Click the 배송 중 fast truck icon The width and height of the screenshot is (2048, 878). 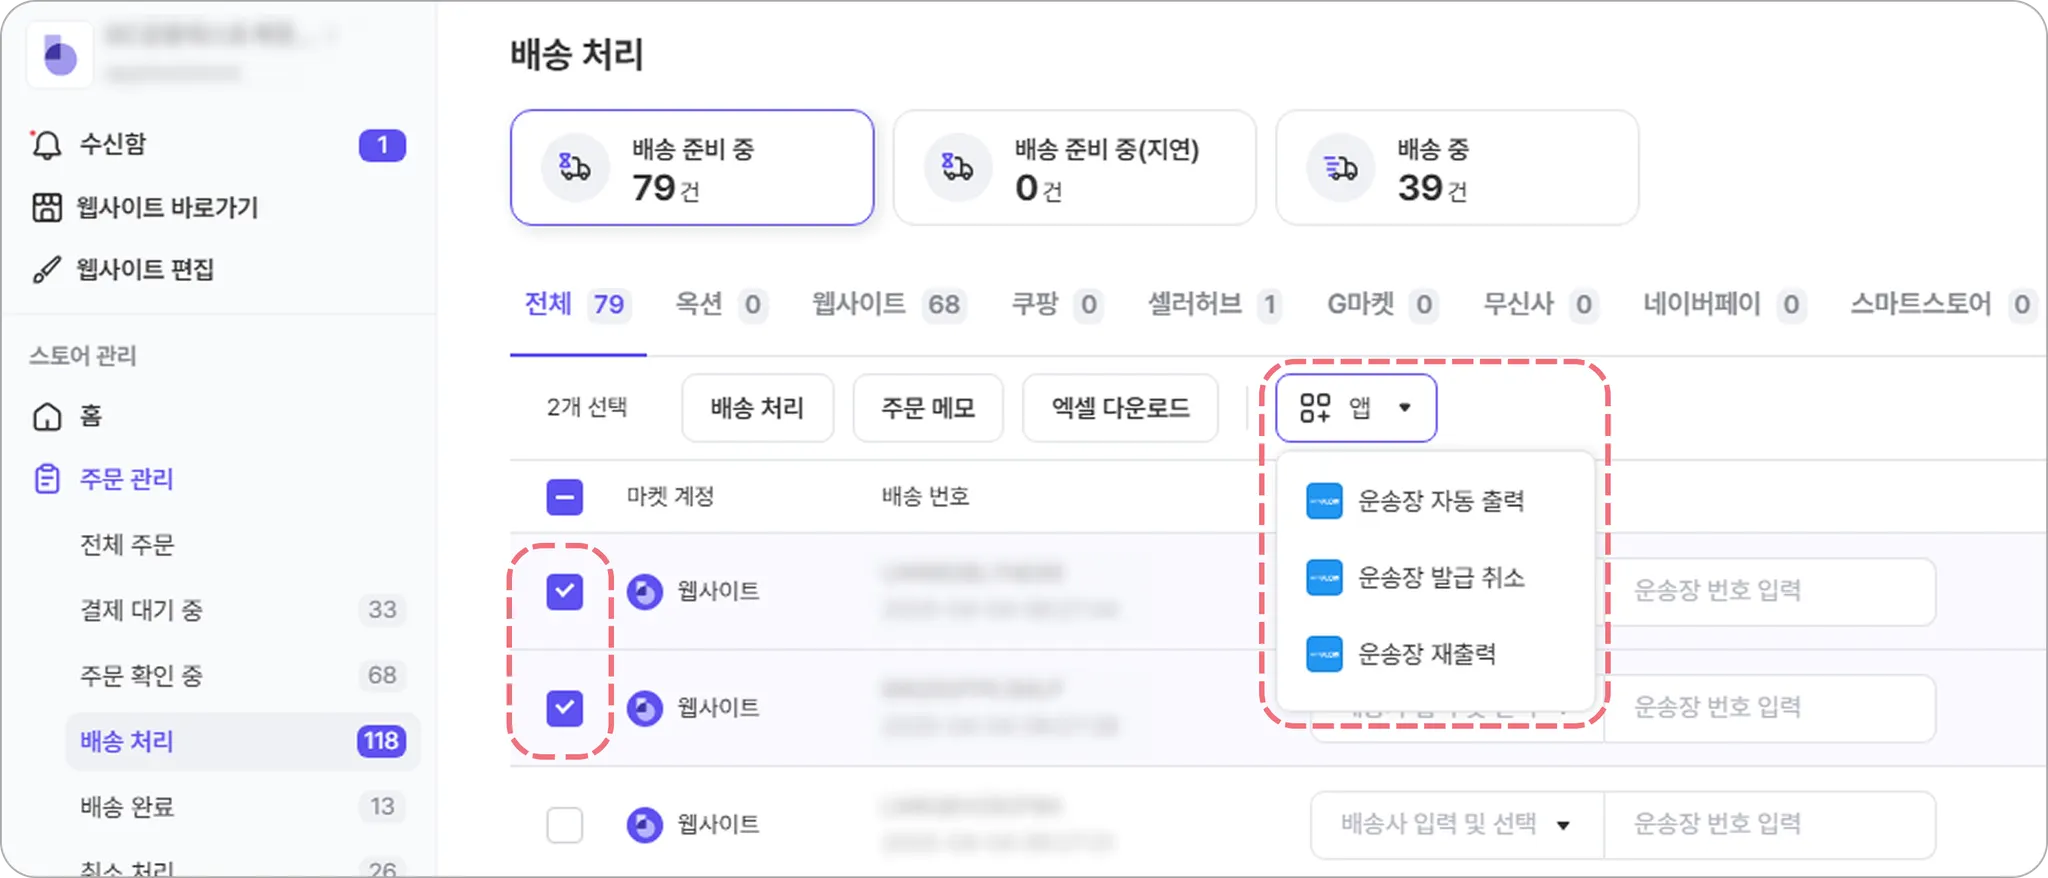pyautogui.click(x=1340, y=168)
